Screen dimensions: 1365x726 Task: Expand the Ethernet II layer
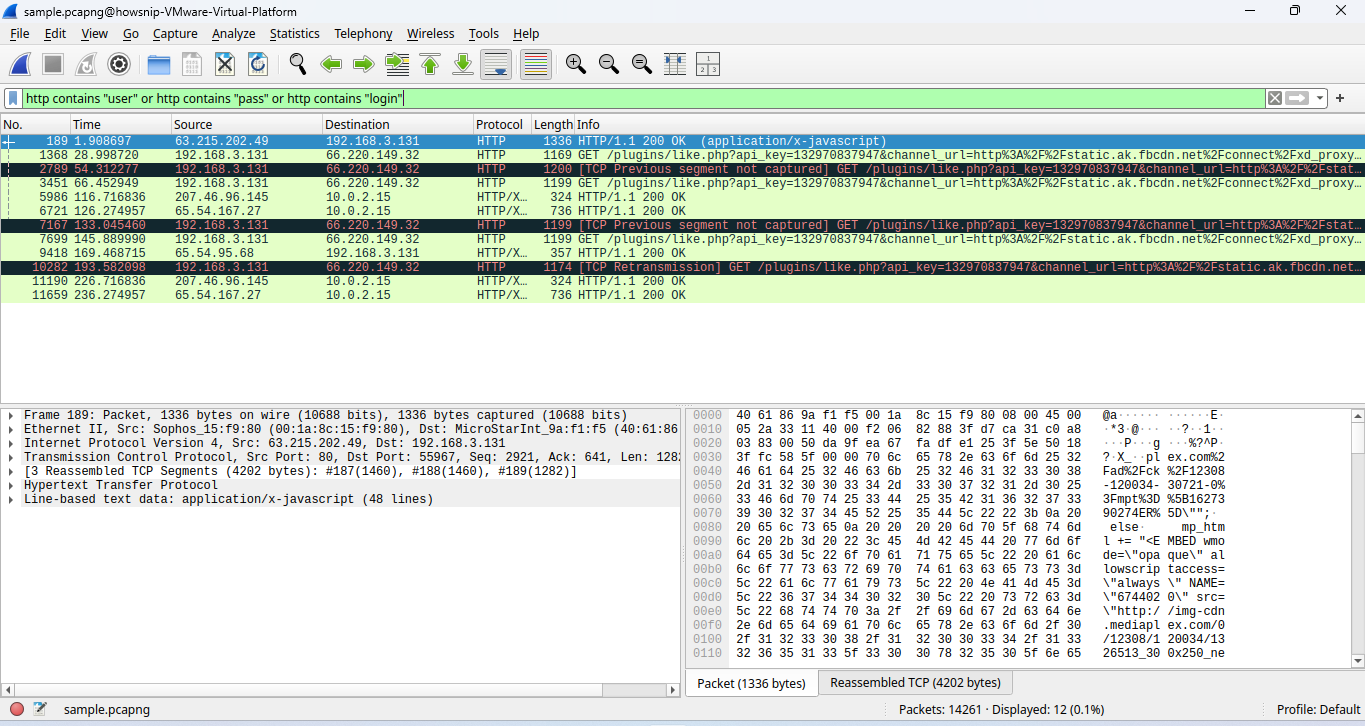[x=11, y=429]
